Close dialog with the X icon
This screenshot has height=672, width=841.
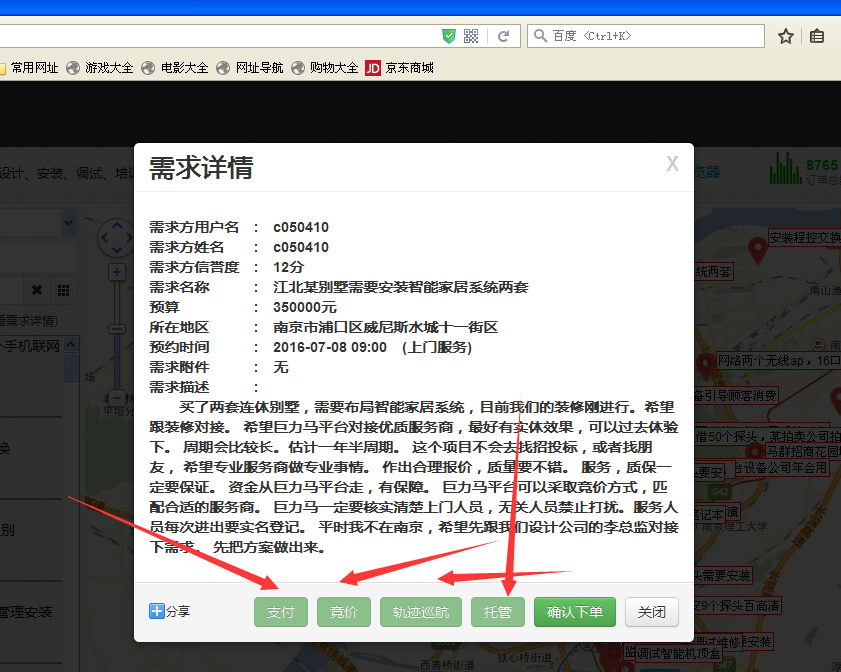point(672,164)
